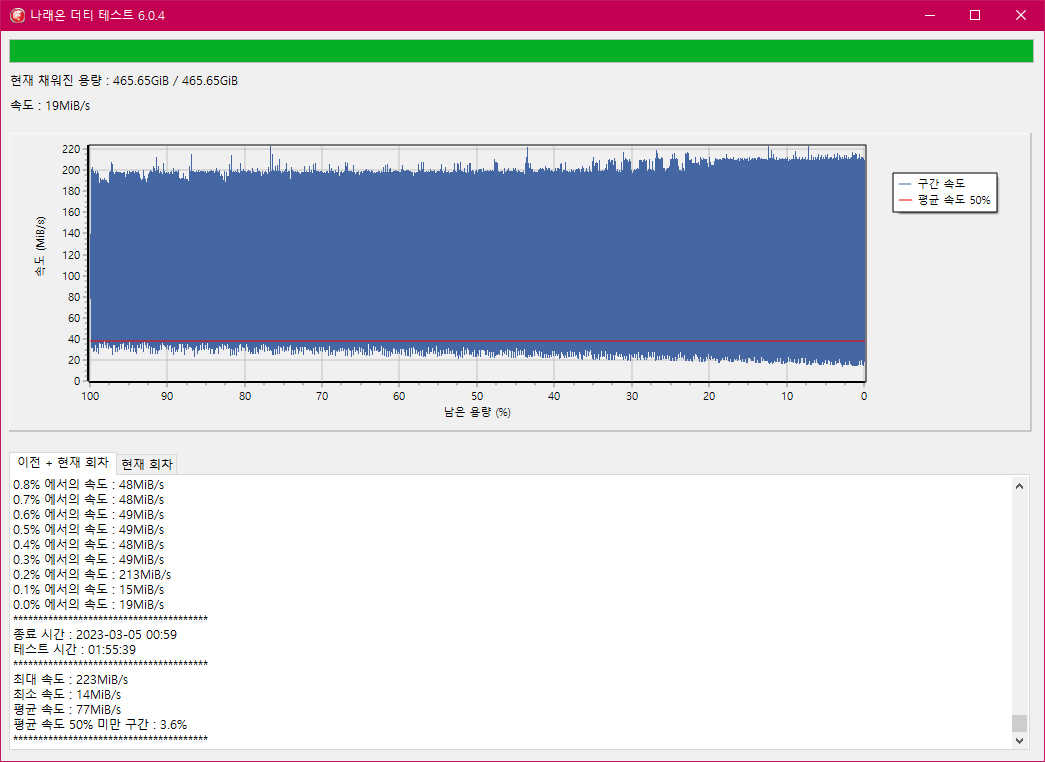Click the 속도 : 19MiB/s label

[x=50, y=105]
